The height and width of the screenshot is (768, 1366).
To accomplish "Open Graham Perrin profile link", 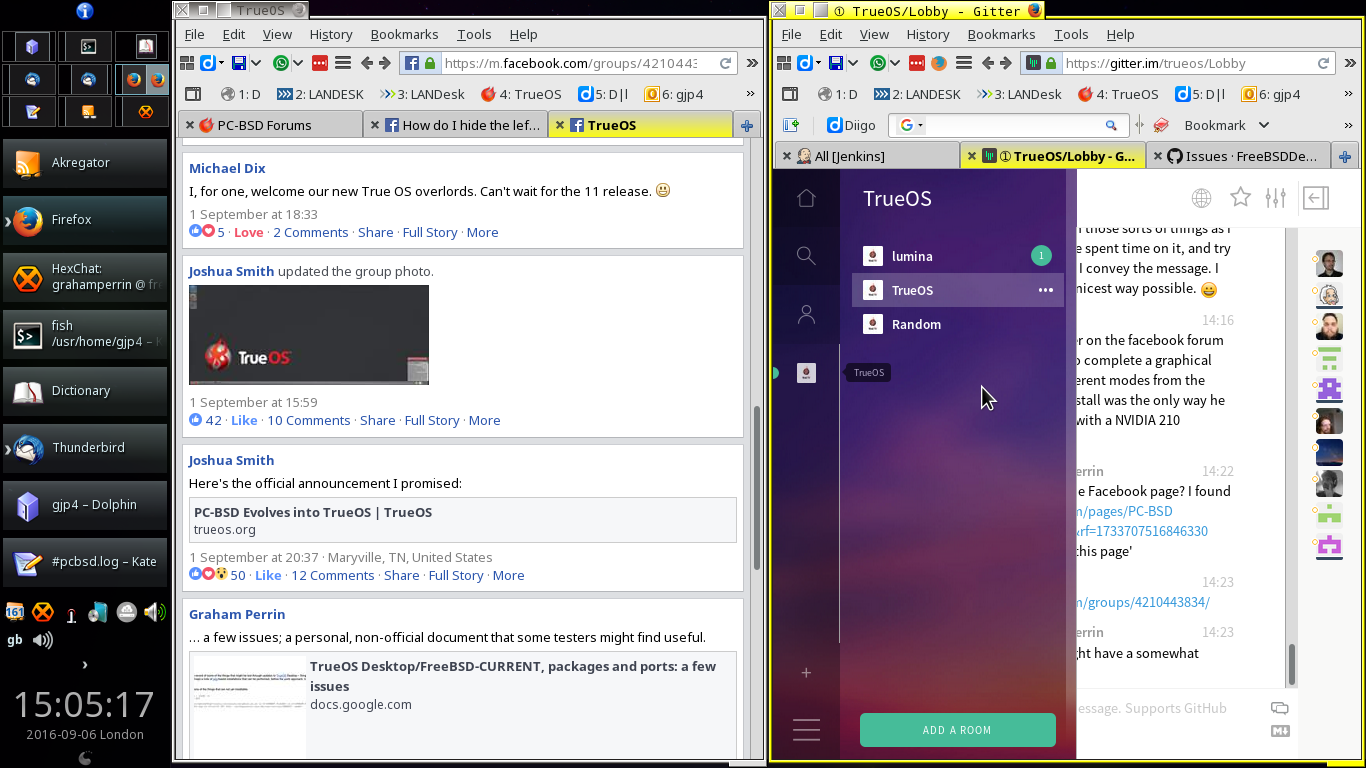I will point(237,614).
